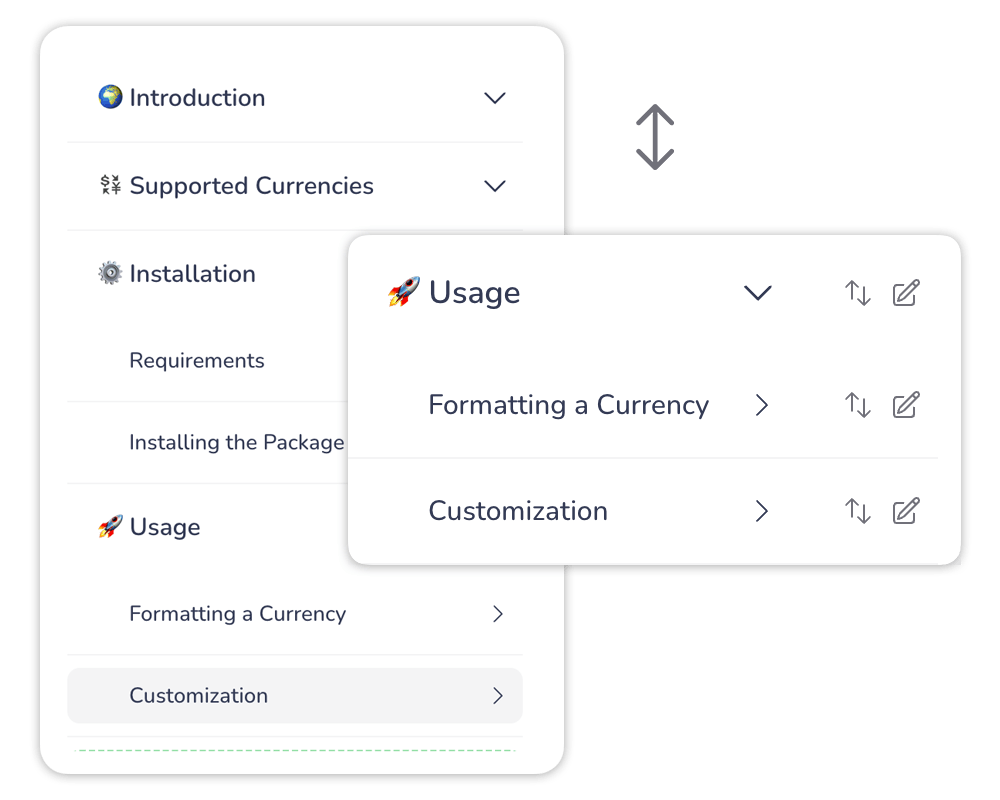Edit the Formatting a Currency card row
This screenshot has width=1000, height=800.
point(905,405)
